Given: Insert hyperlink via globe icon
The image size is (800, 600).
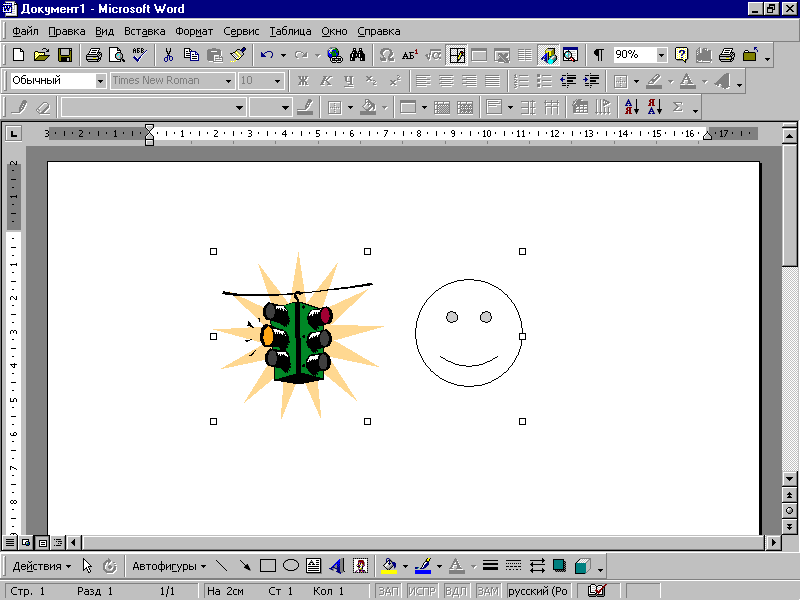Looking at the screenshot, I should click(x=335, y=55).
